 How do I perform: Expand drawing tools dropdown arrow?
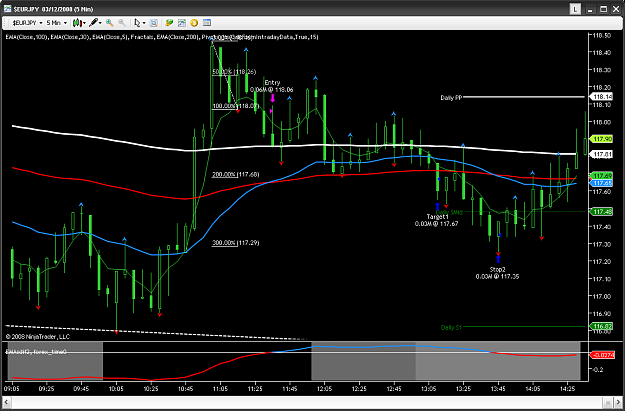pos(100,23)
